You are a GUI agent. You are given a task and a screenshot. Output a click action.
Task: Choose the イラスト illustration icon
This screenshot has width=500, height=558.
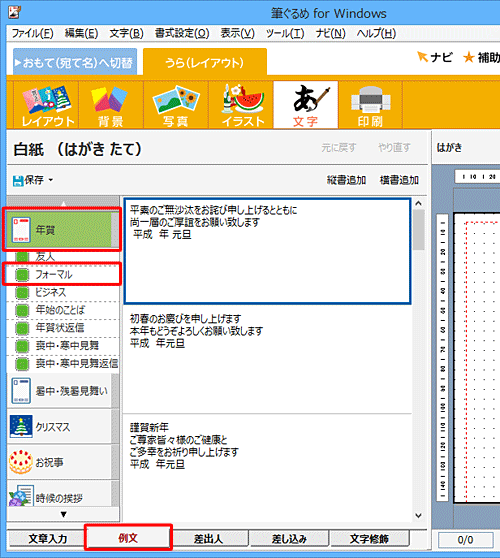point(241,105)
